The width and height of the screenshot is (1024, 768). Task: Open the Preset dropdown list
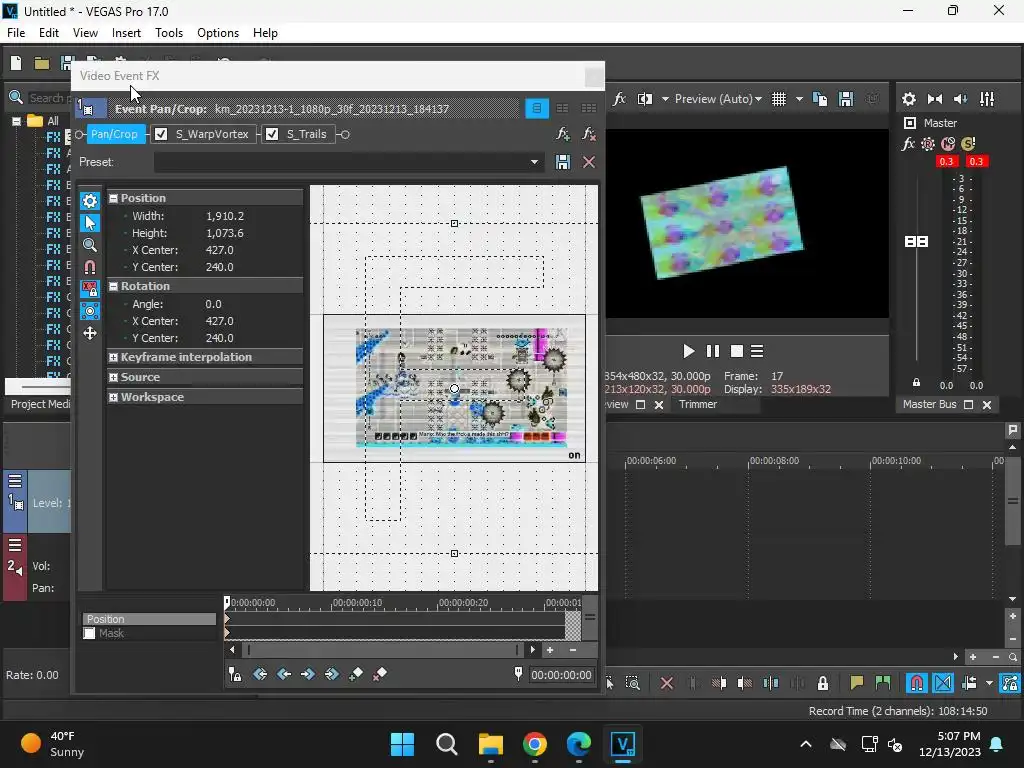(x=534, y=162)
